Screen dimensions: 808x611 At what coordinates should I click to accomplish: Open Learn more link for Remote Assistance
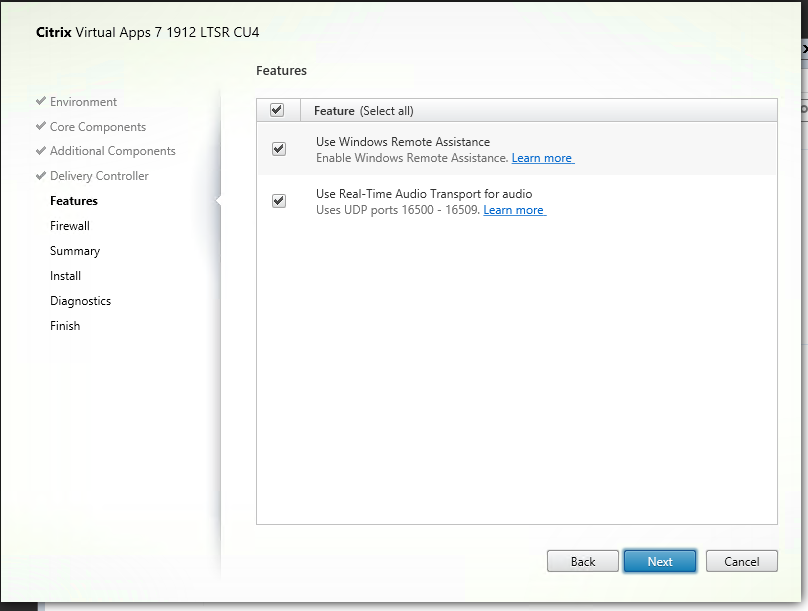tap(543, 158)
